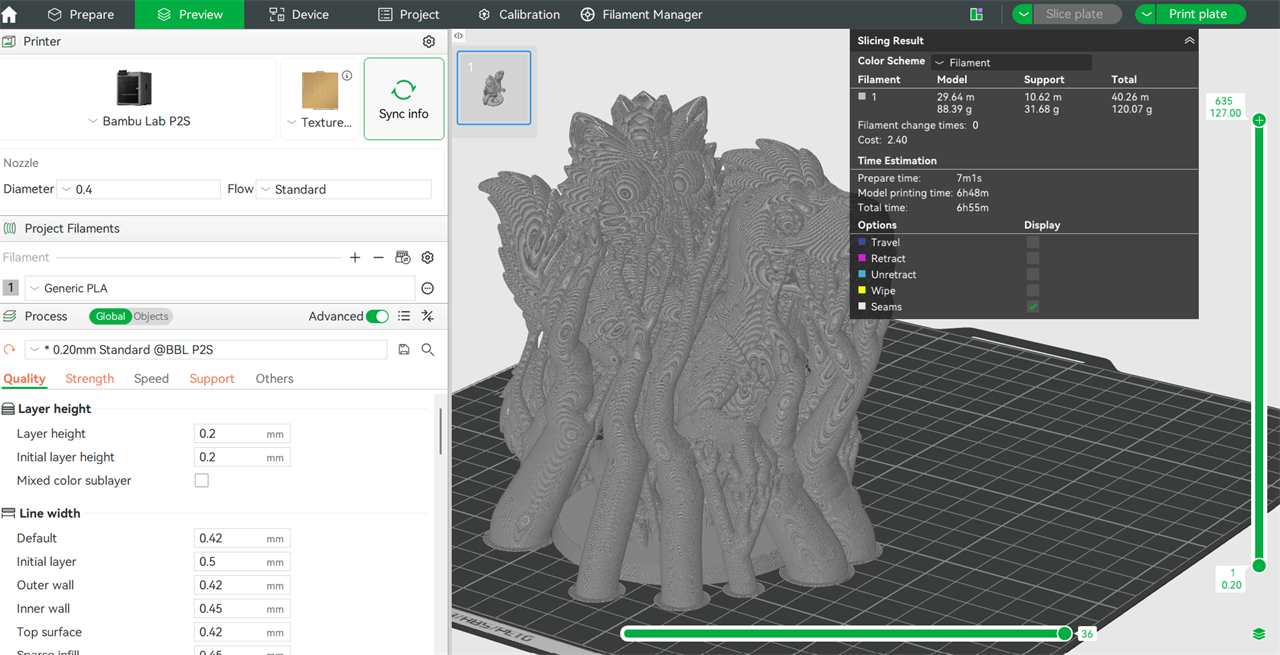The width and height of the screenshot is (1280, 655).
Task: Click bottom handle of layer slider
Action: [x=1259, y=566]
